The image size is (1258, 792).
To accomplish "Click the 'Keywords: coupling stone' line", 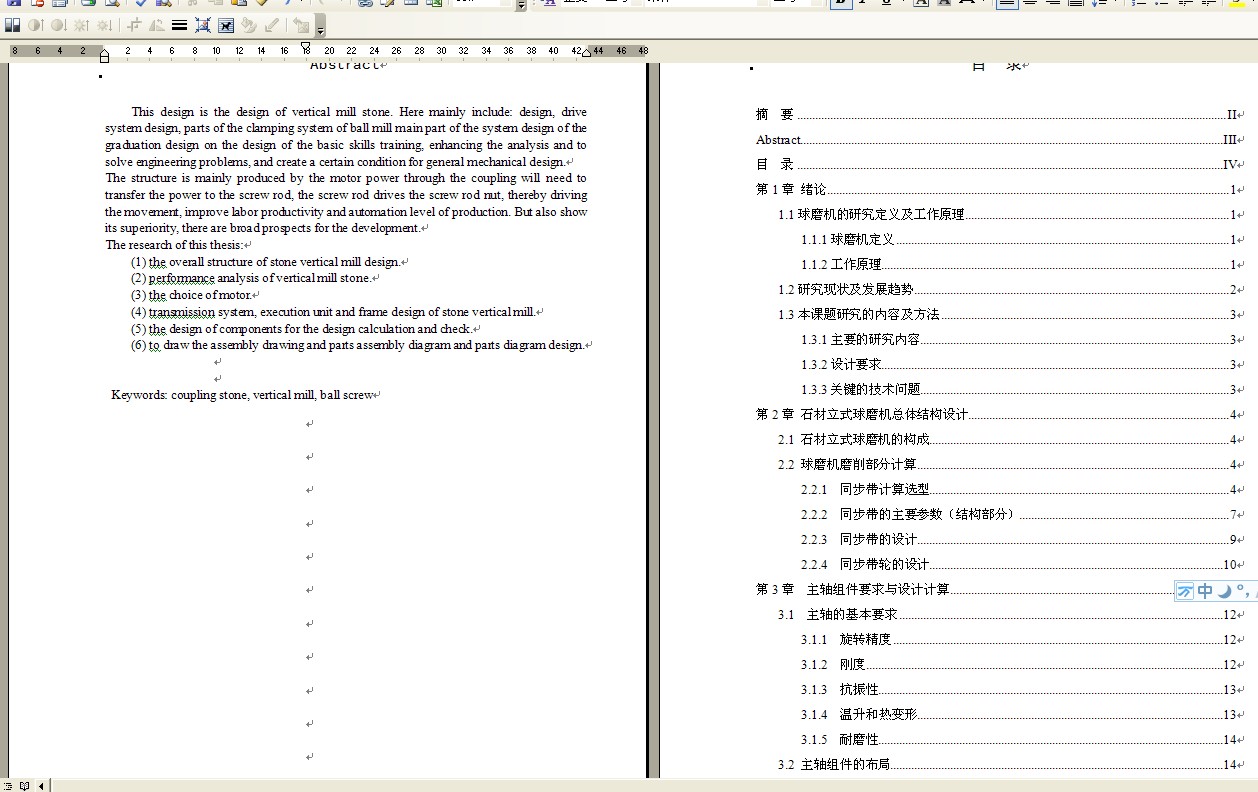I will coord(245,395).
